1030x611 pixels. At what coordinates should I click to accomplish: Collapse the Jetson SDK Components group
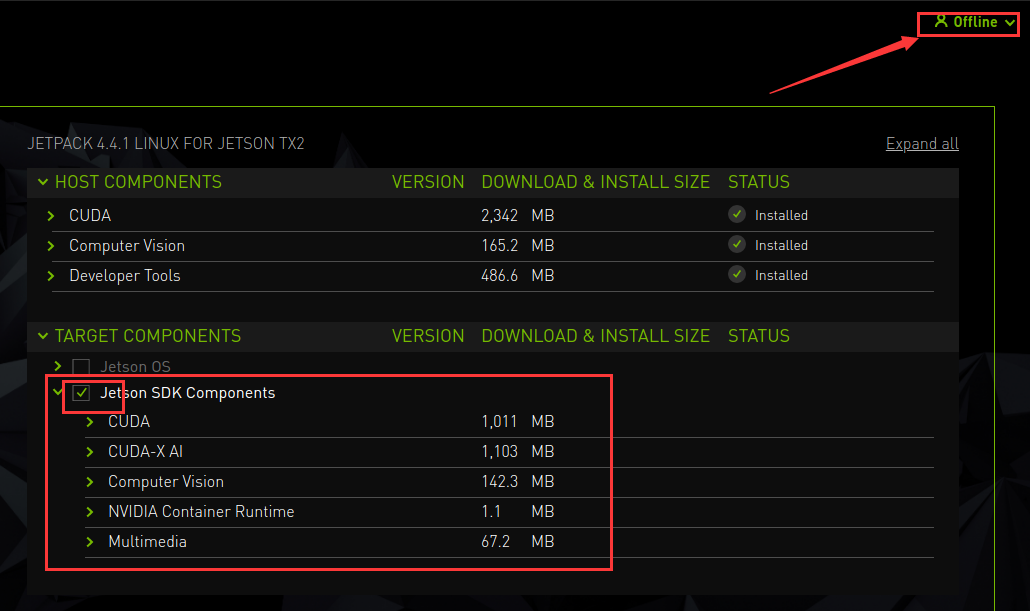point(57,392)
